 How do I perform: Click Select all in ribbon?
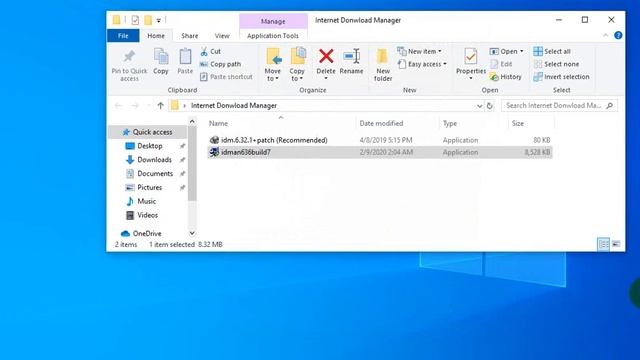pos(552,51)
